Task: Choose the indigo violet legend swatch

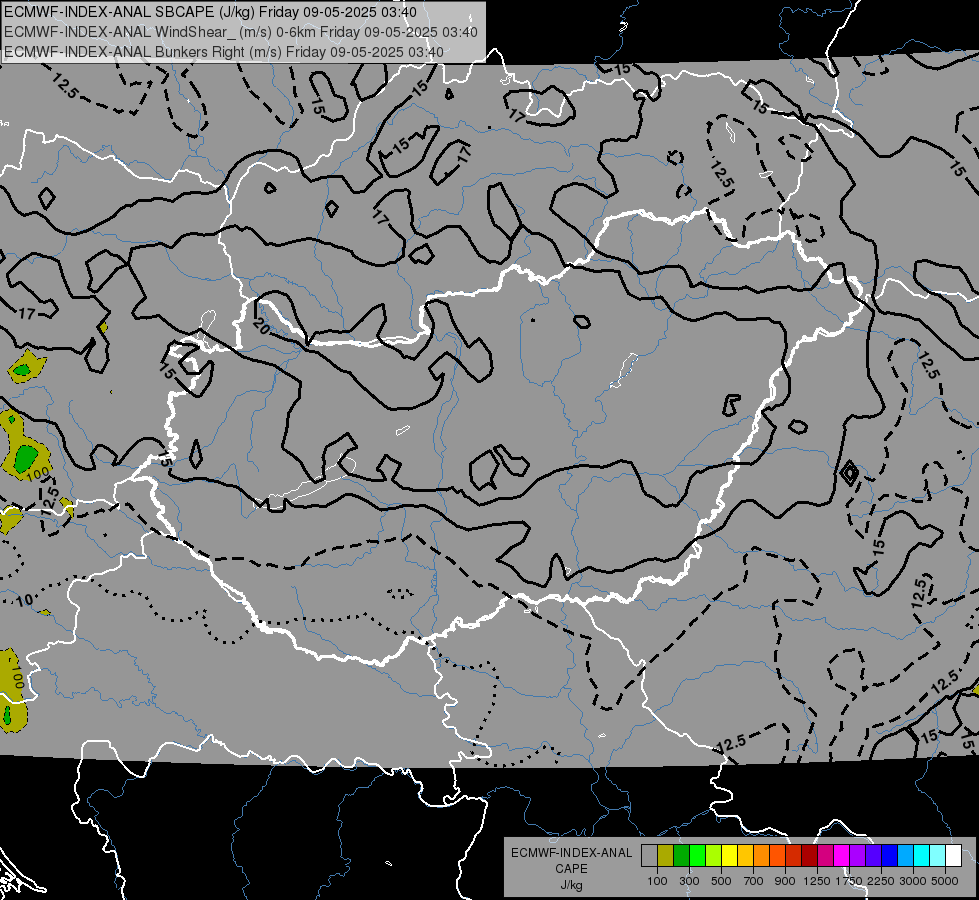Action: [873, 855]
